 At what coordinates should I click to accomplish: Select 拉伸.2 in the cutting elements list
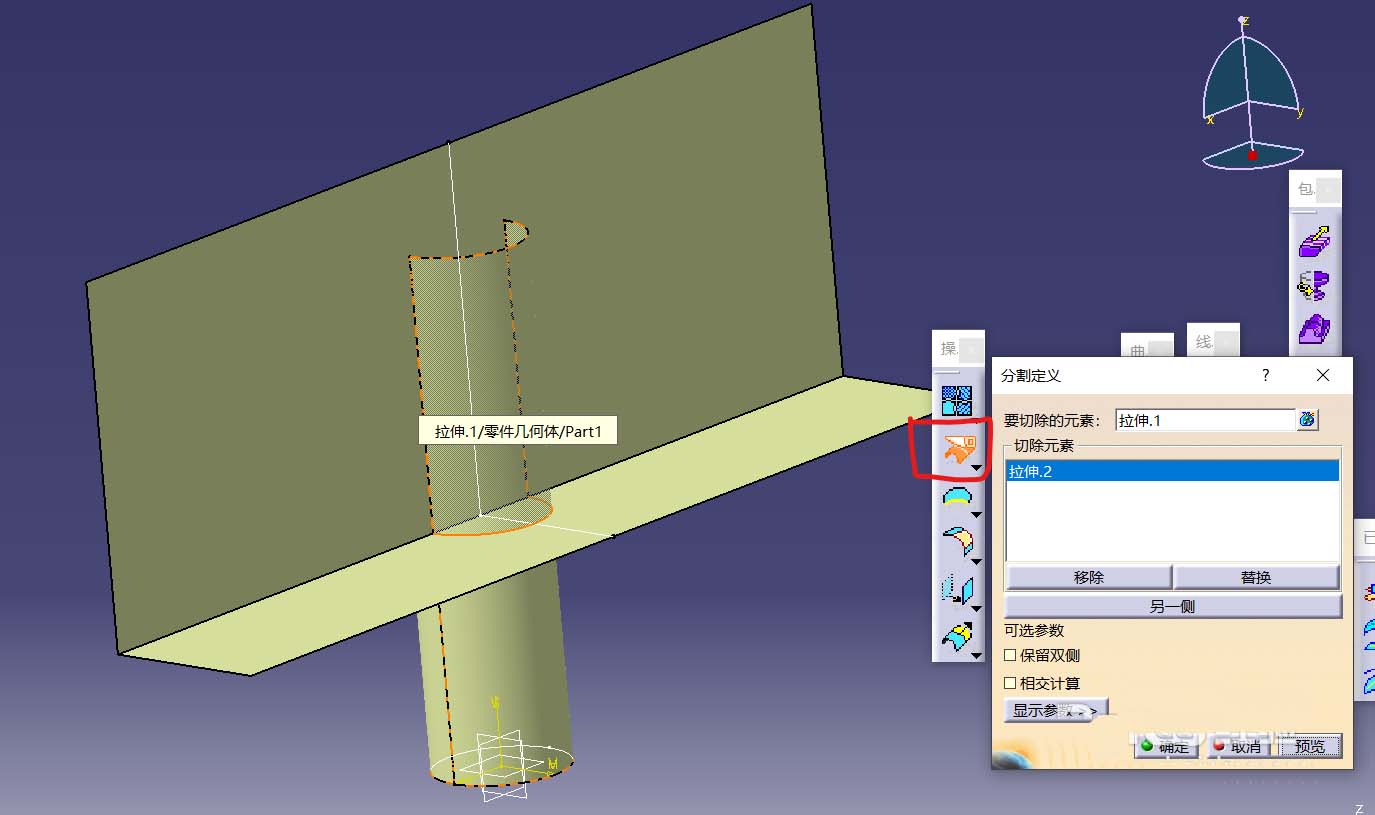click(x=1172, y=471)
